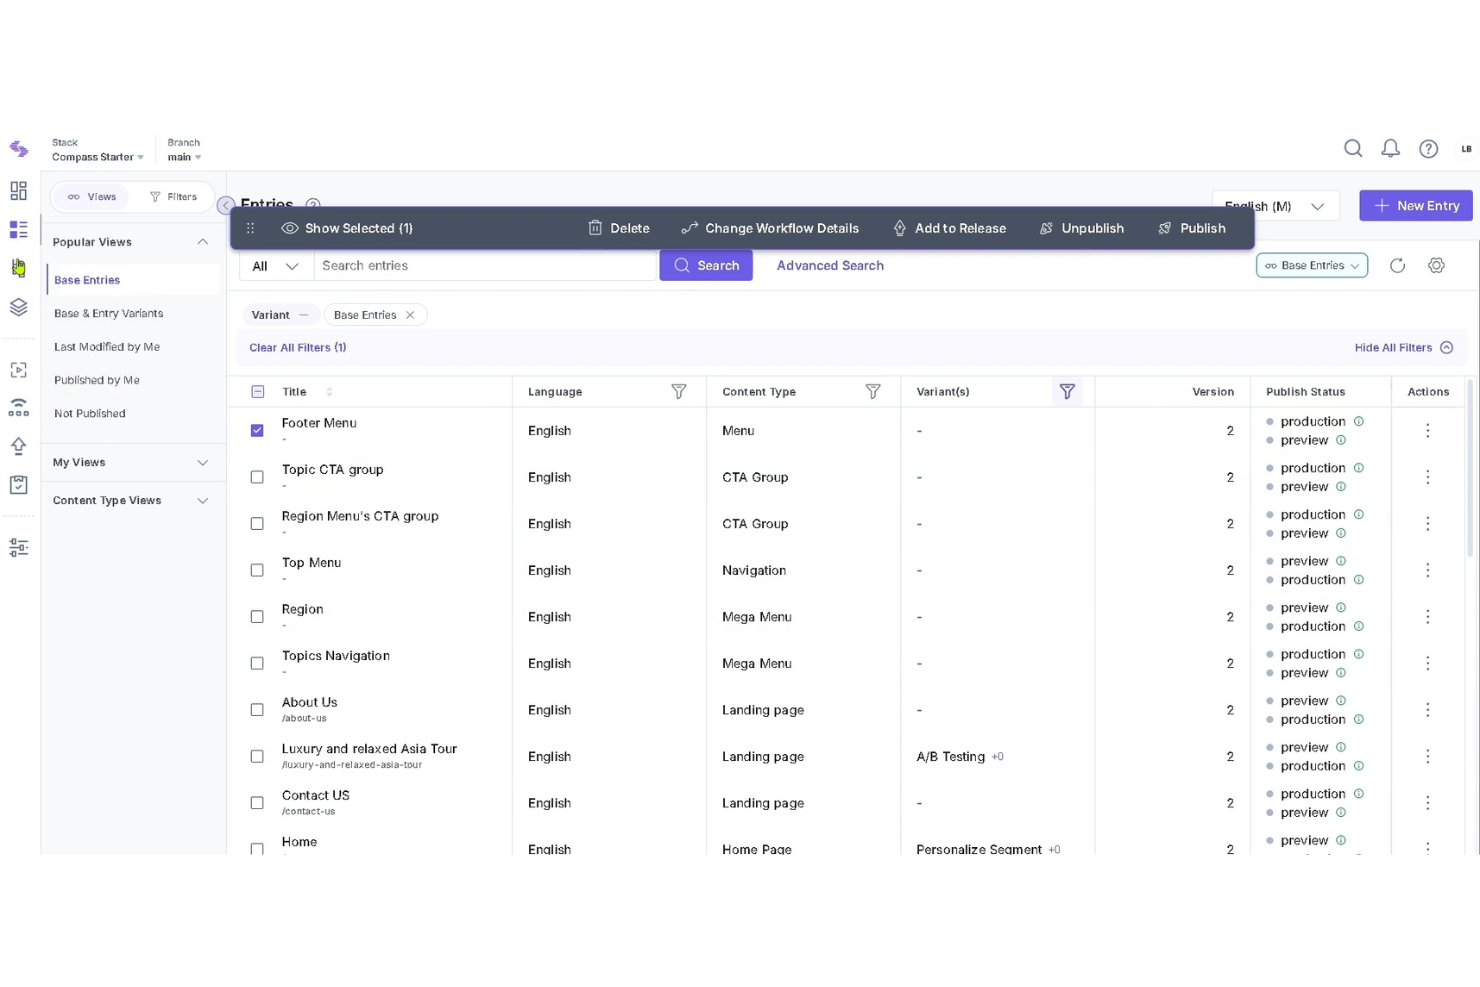Remove the Base Entries filter chip
Viewport: 1480px width, 987px height.
[x=410, y=315]
